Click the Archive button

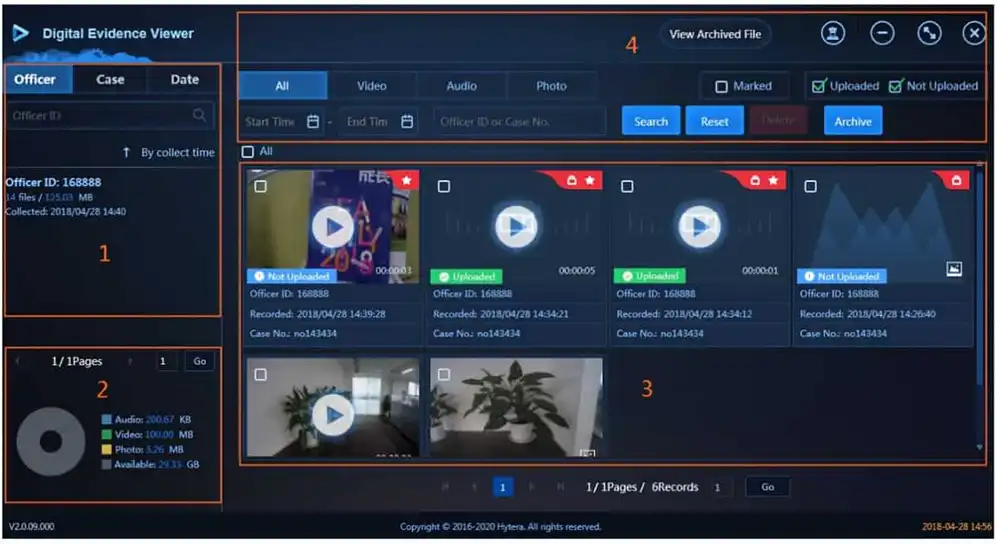(852, 122)
